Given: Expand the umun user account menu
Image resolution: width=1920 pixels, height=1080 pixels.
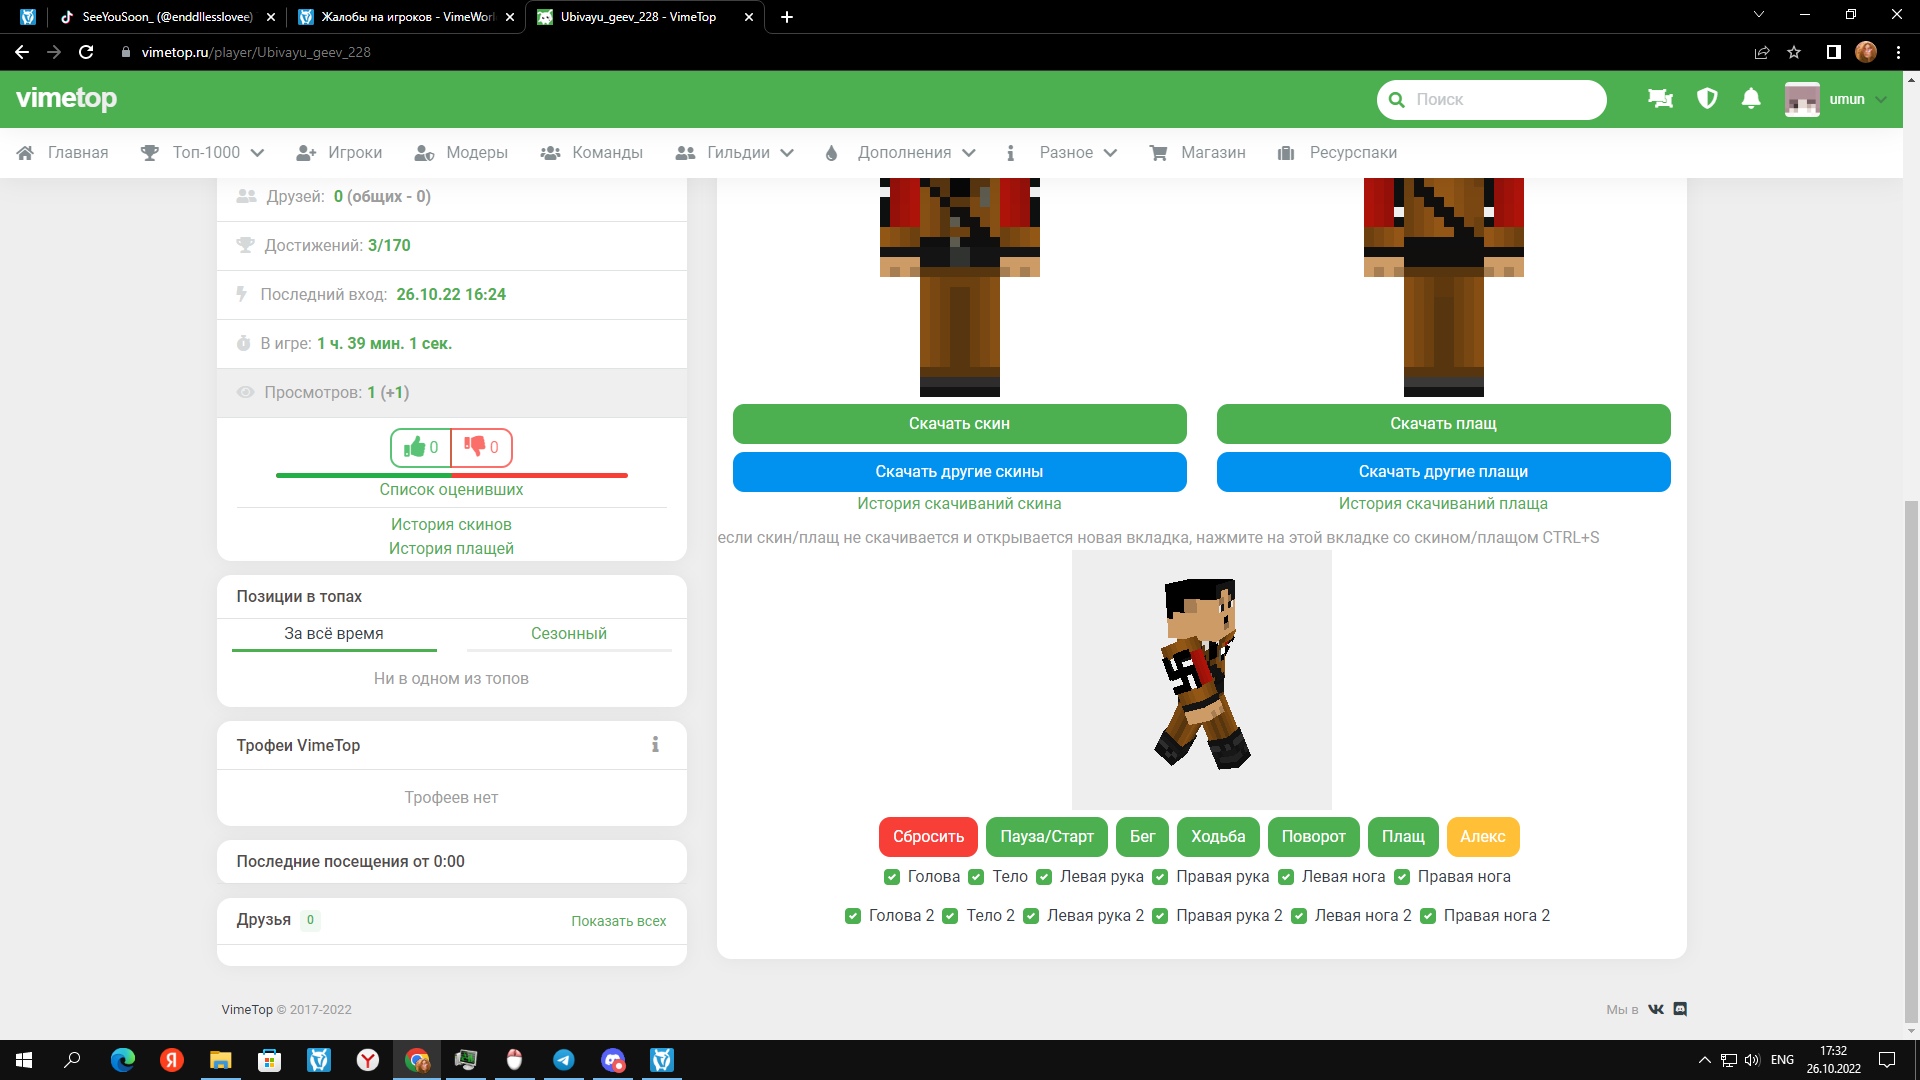Looking at the screenshot, I should point(1846,99).
